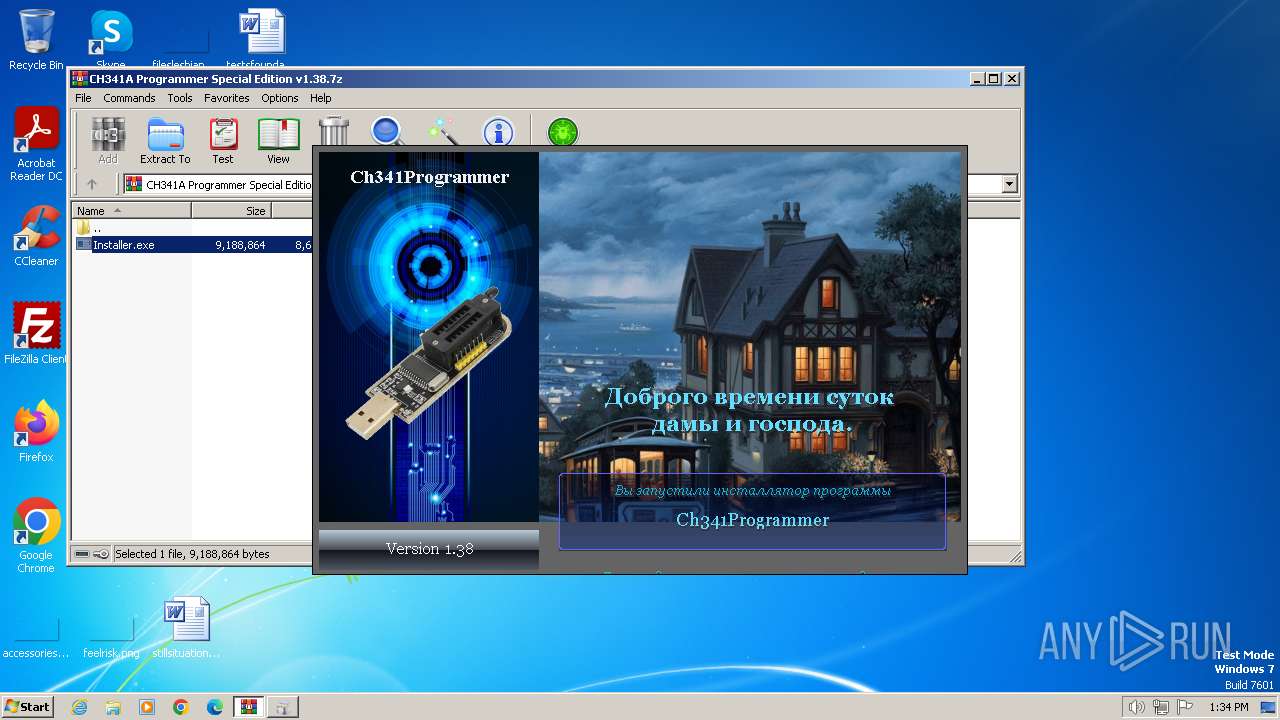Viewport: 1280px width, 720px height.
Task: Click the Ch341Programmer title in installer
Action: [x=429, y=177]
